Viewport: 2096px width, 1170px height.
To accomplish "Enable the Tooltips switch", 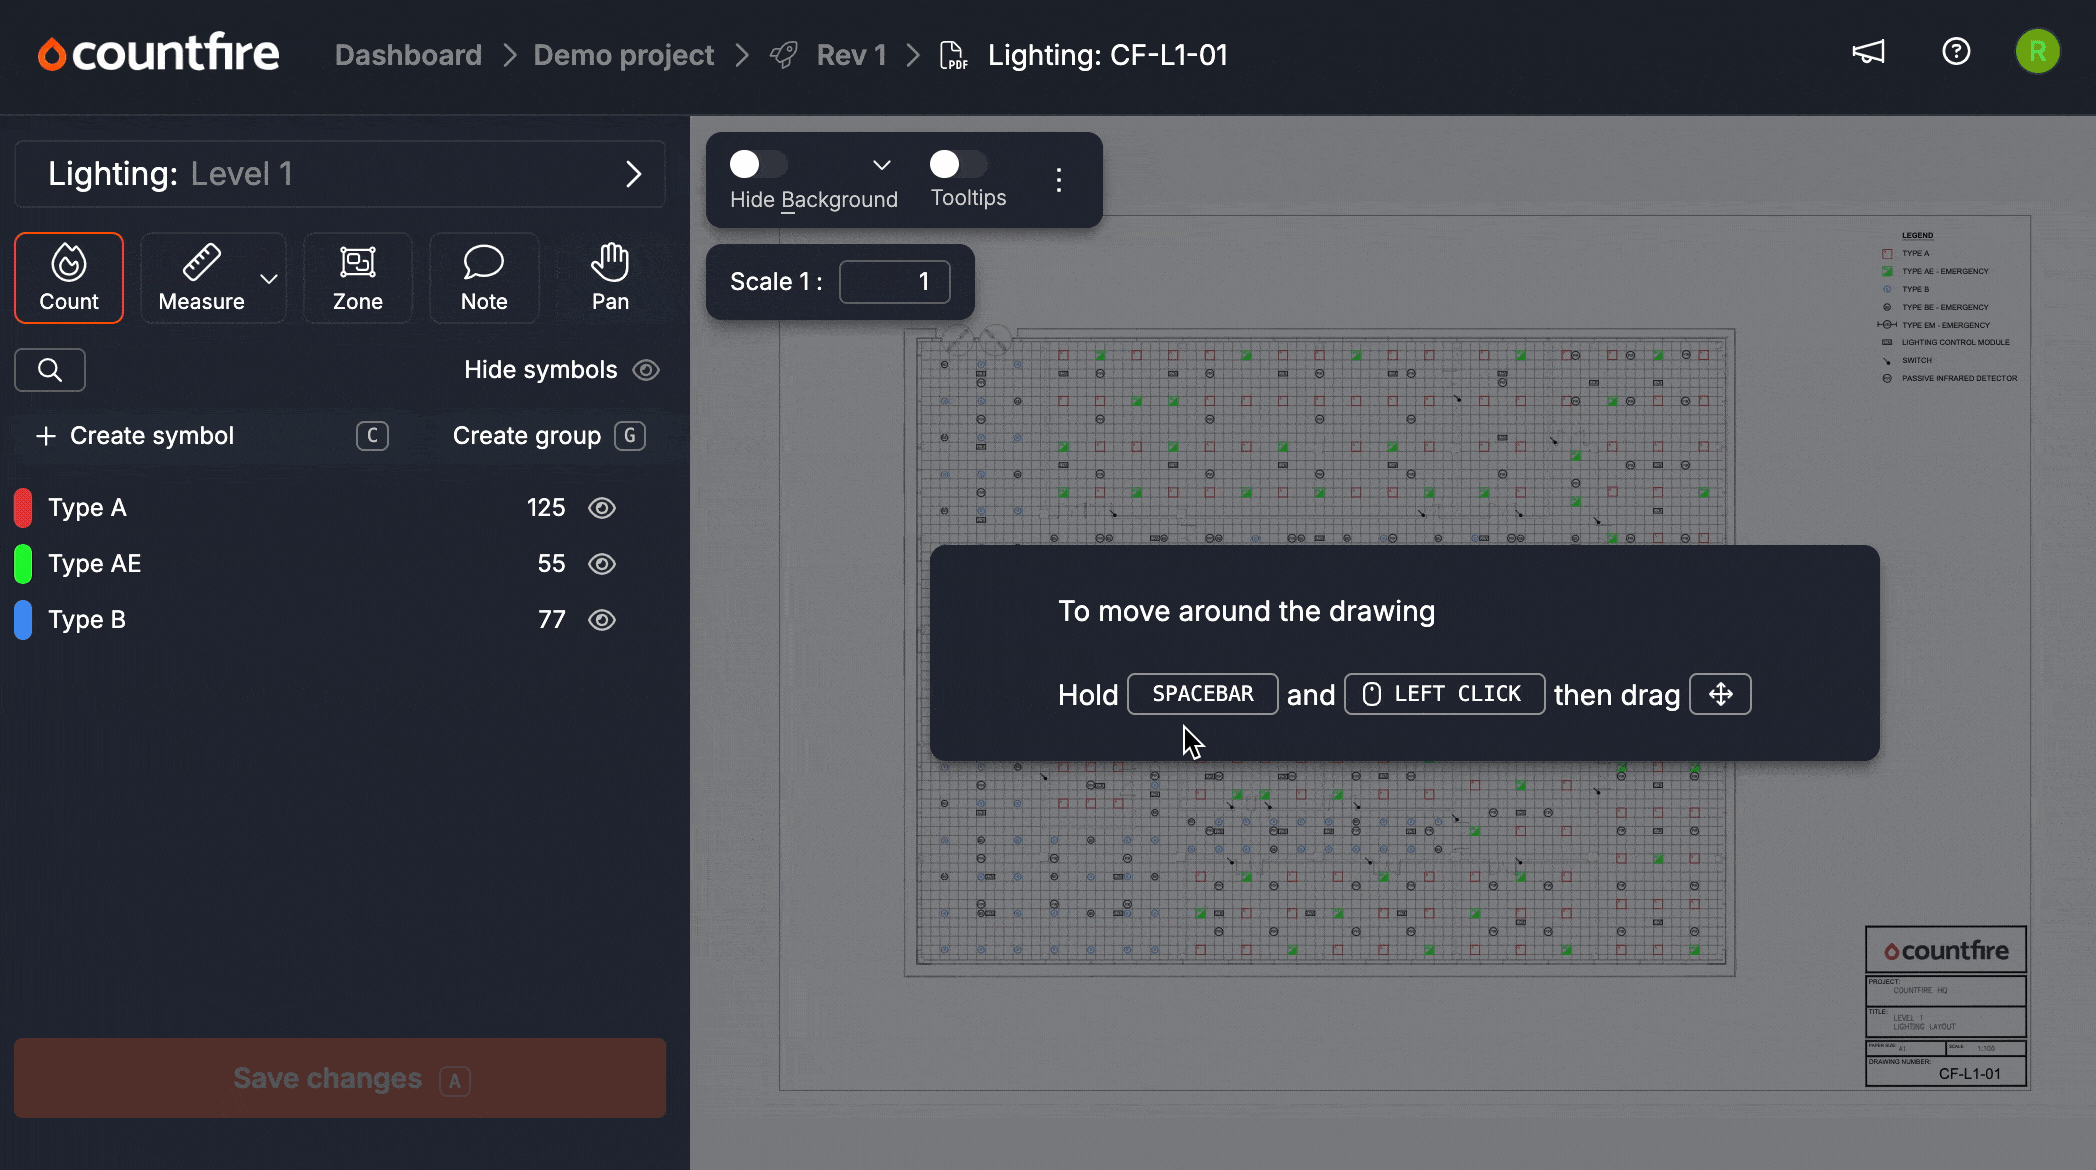I will coord(957,164).
